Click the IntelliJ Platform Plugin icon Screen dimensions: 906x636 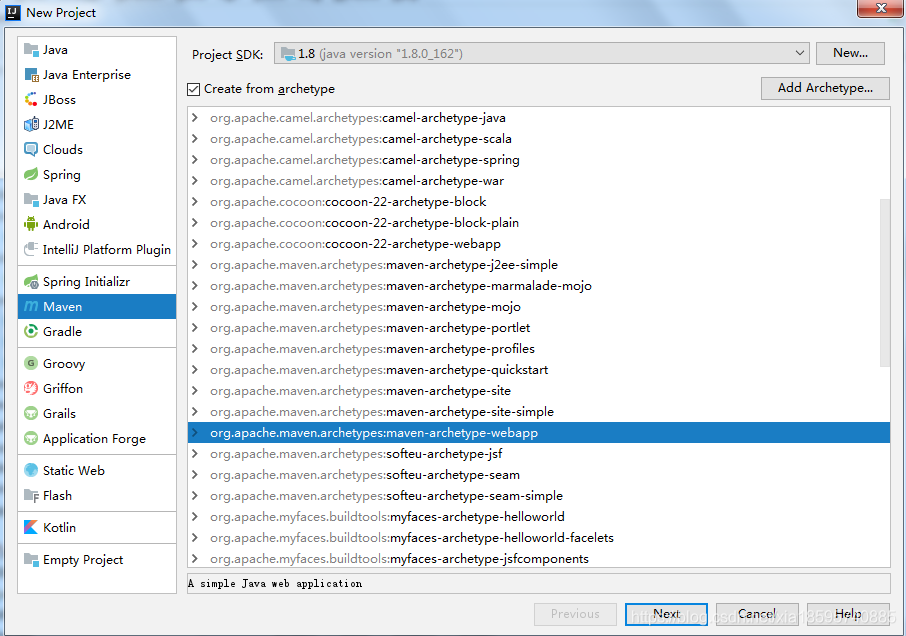pos(31,250)
